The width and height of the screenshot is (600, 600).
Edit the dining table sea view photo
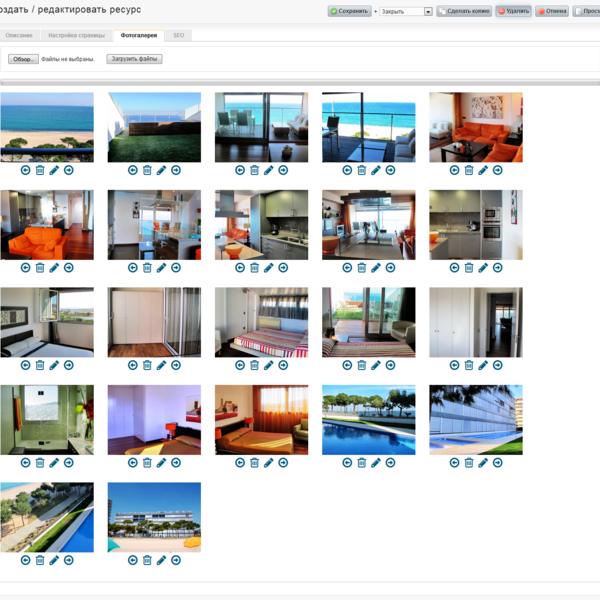pyautogui.click(x=269, y=170)
